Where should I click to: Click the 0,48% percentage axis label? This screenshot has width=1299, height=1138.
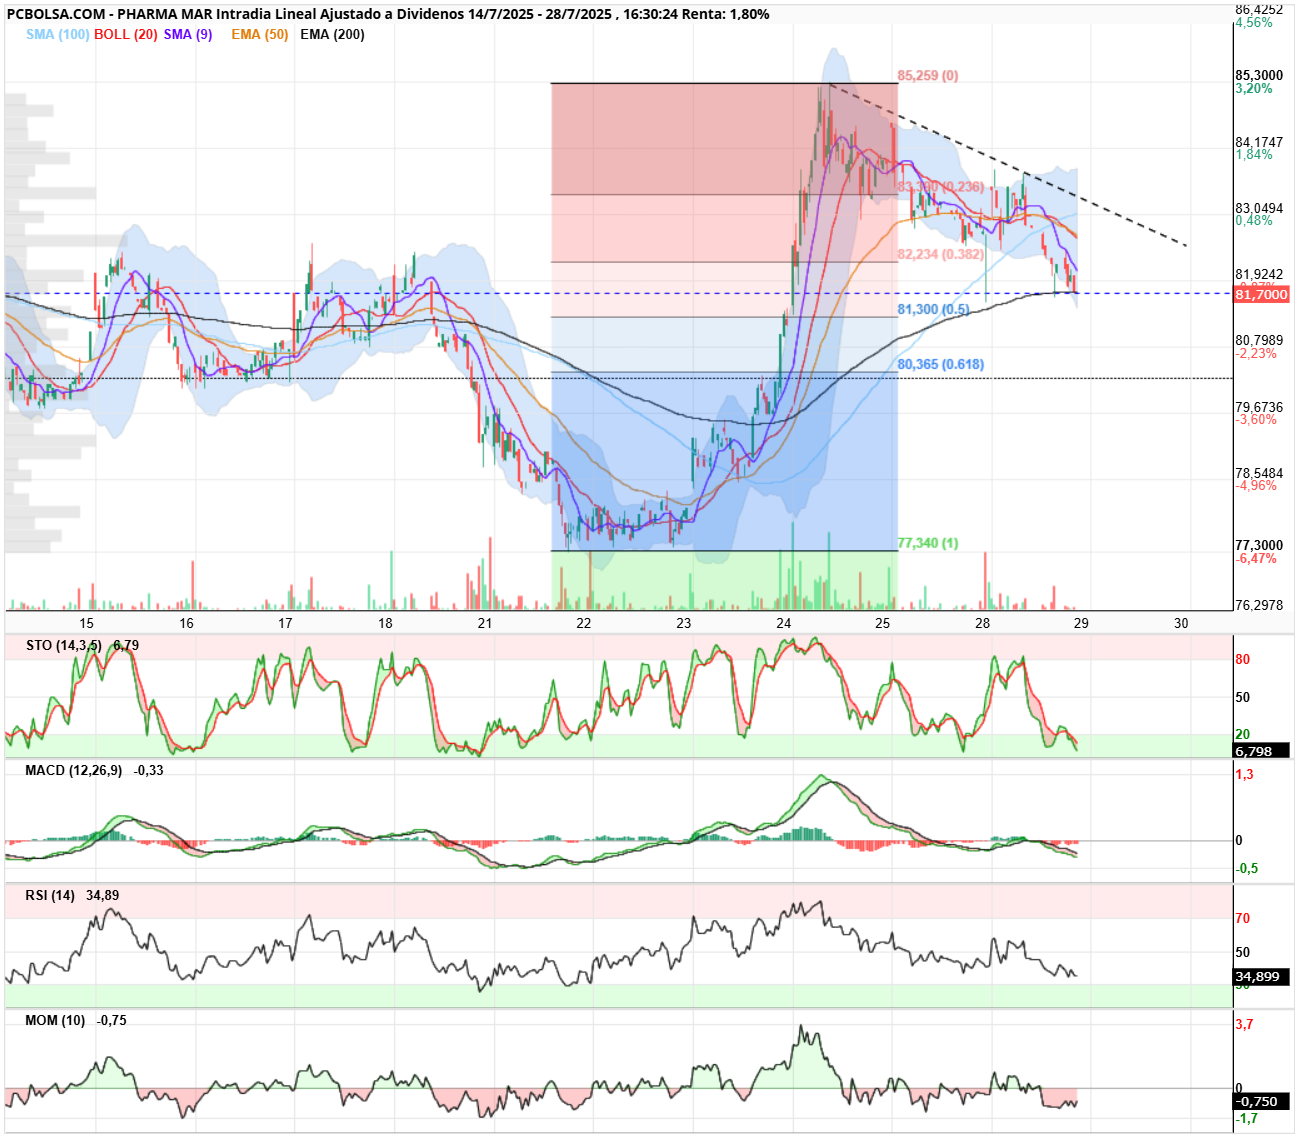(1254, 220)
